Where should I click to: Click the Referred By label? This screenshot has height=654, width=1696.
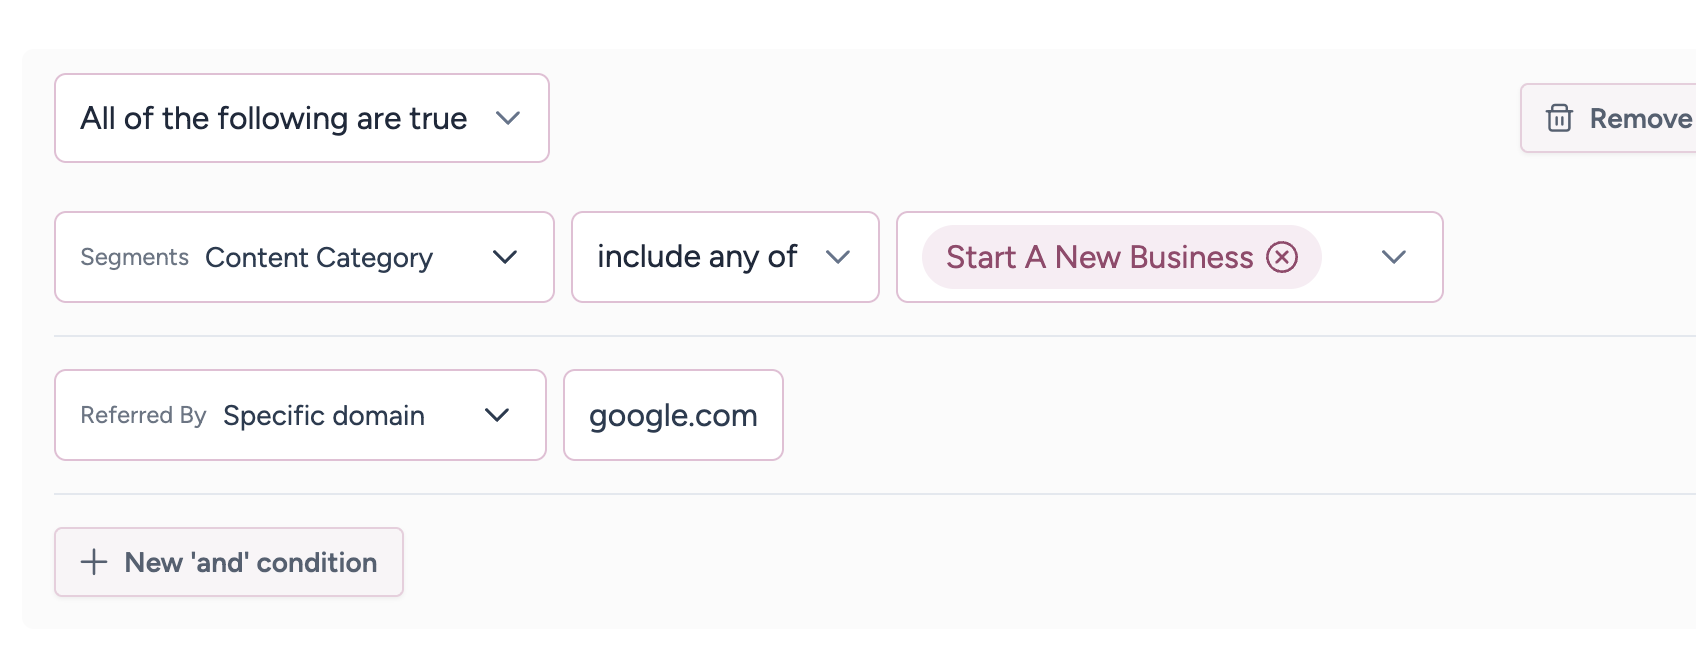pyautogui.click(x=143, y=415)
